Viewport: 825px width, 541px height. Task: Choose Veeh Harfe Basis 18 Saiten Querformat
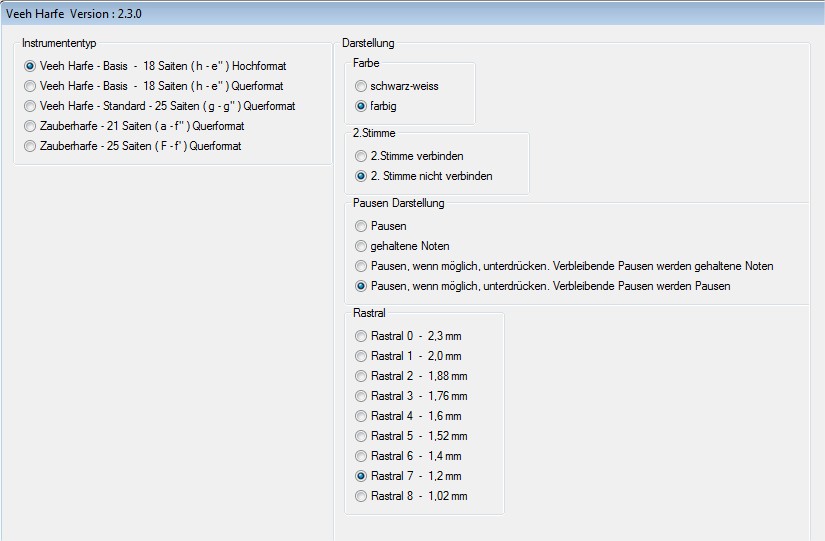(30, 86)
